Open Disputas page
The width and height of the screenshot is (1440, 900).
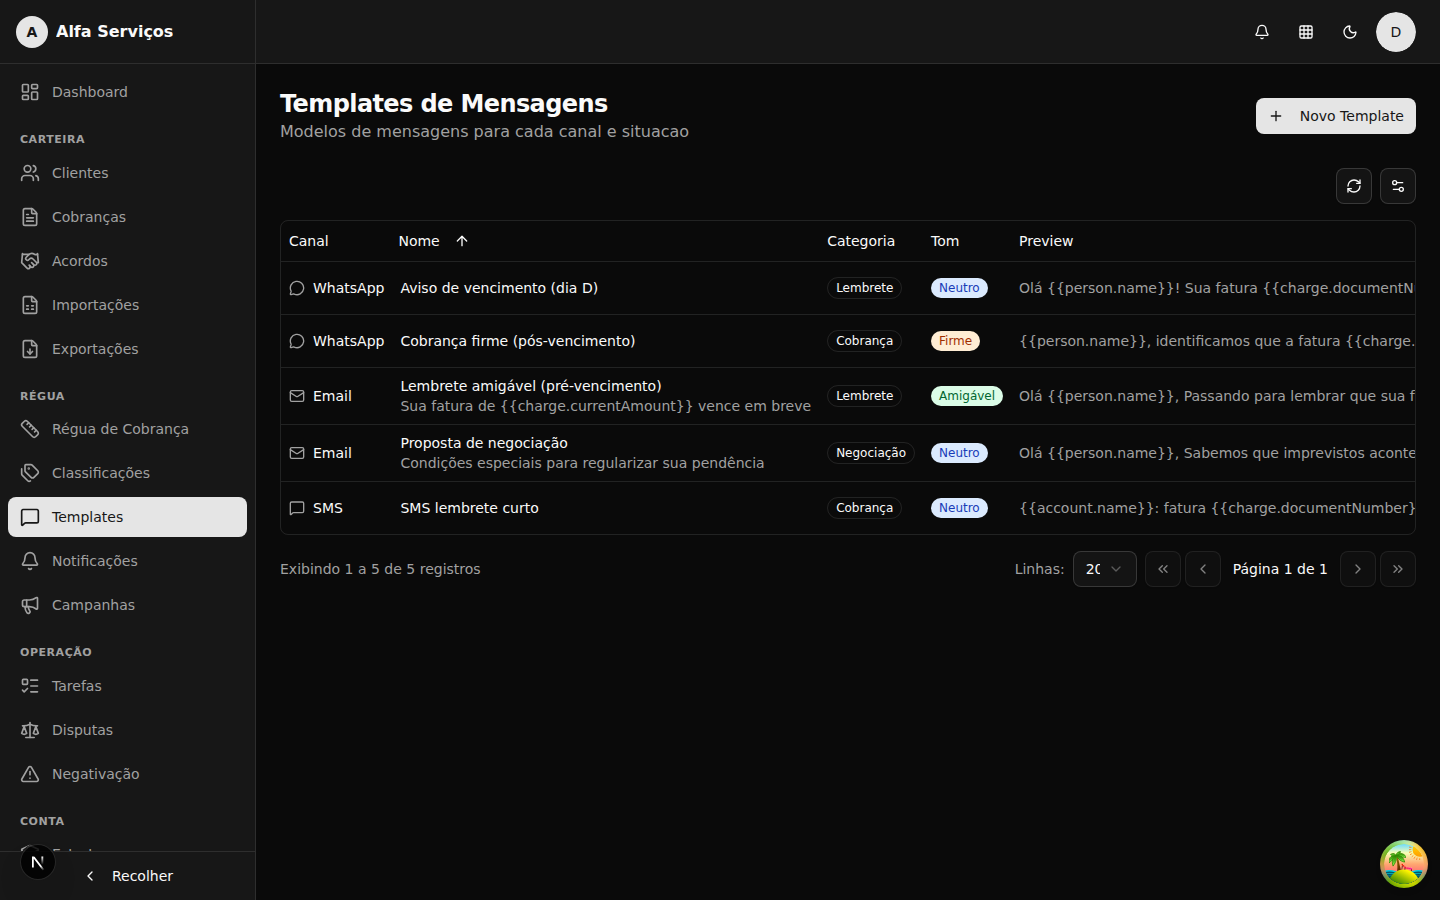pos(127,730)
